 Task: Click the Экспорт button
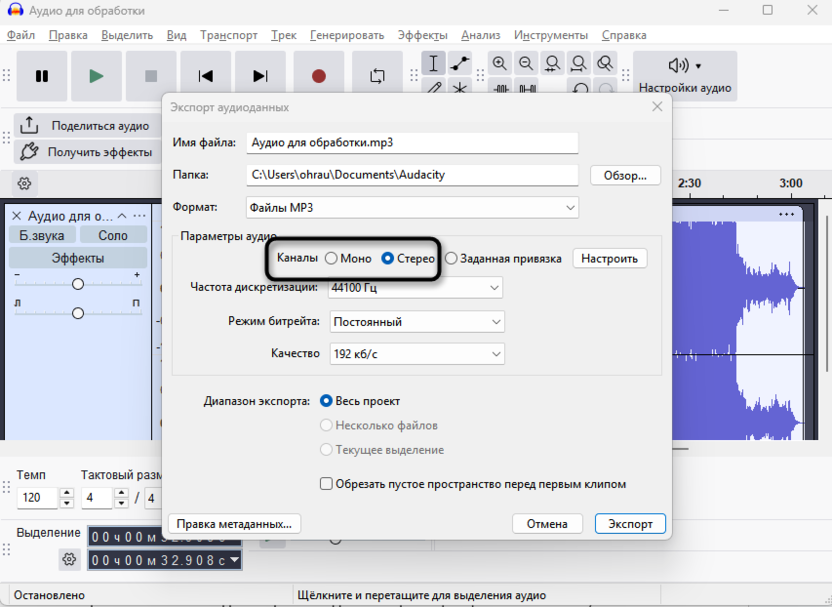[630, 523]
